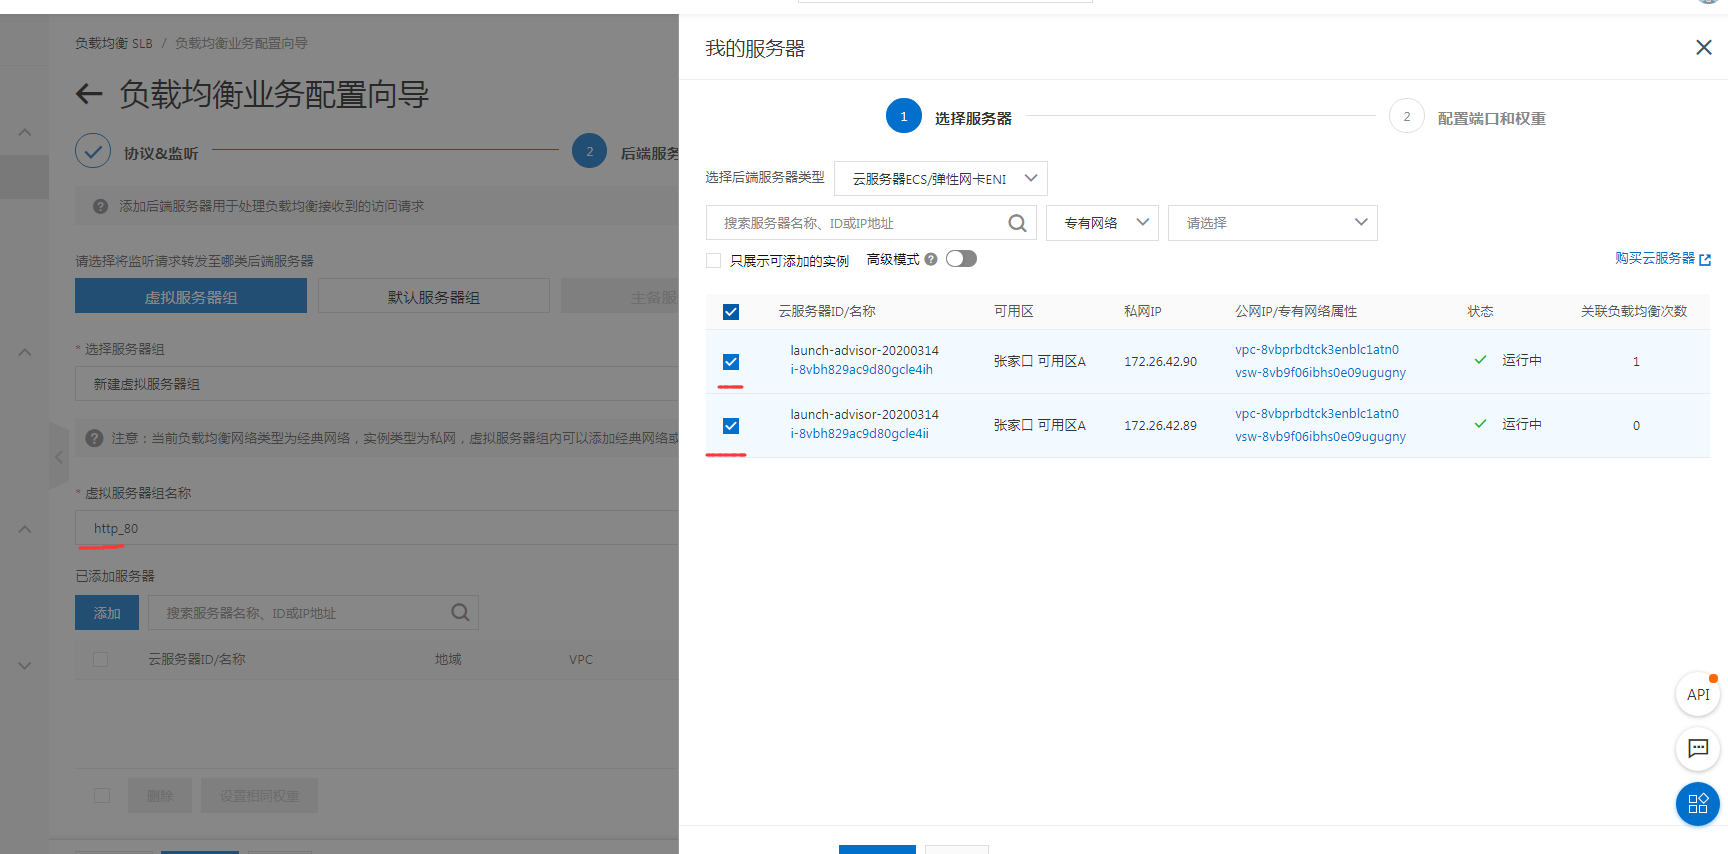
Task: Click 负载均衡业务配置向导 breadcrumb
Action: 241,43
